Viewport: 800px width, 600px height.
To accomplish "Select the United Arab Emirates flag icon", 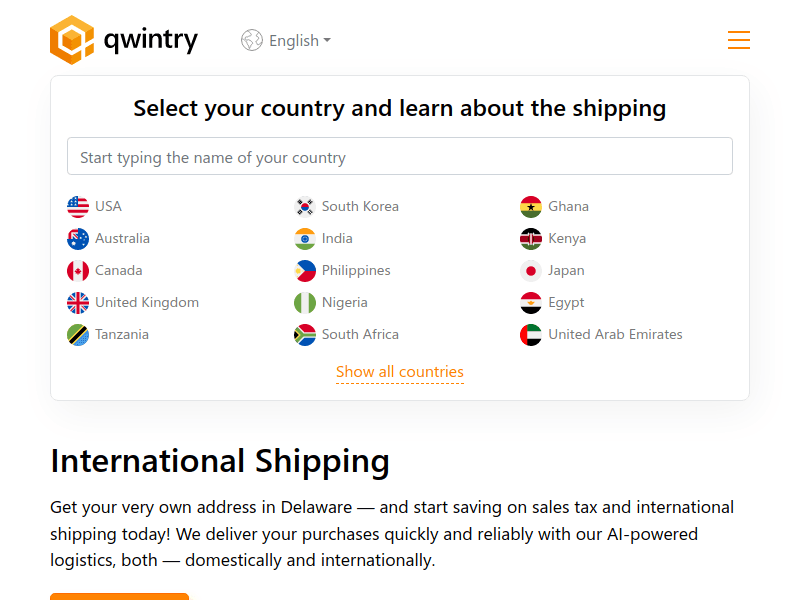I will coord(530,334).
